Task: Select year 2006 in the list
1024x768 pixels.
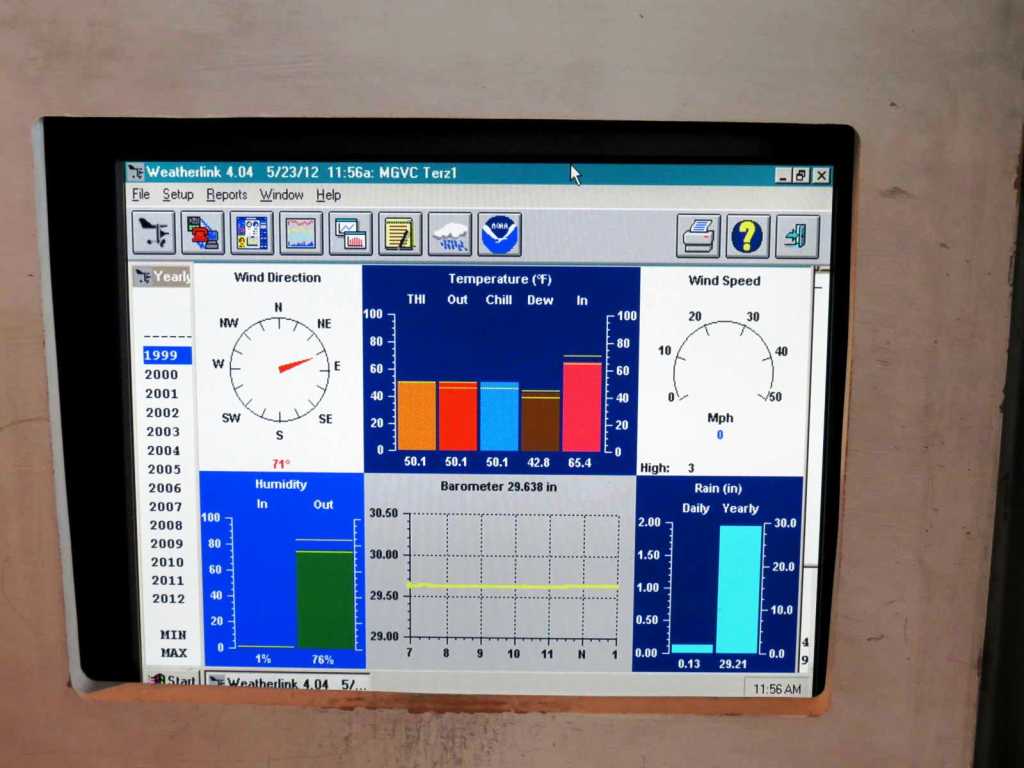Action: [165, 488]
